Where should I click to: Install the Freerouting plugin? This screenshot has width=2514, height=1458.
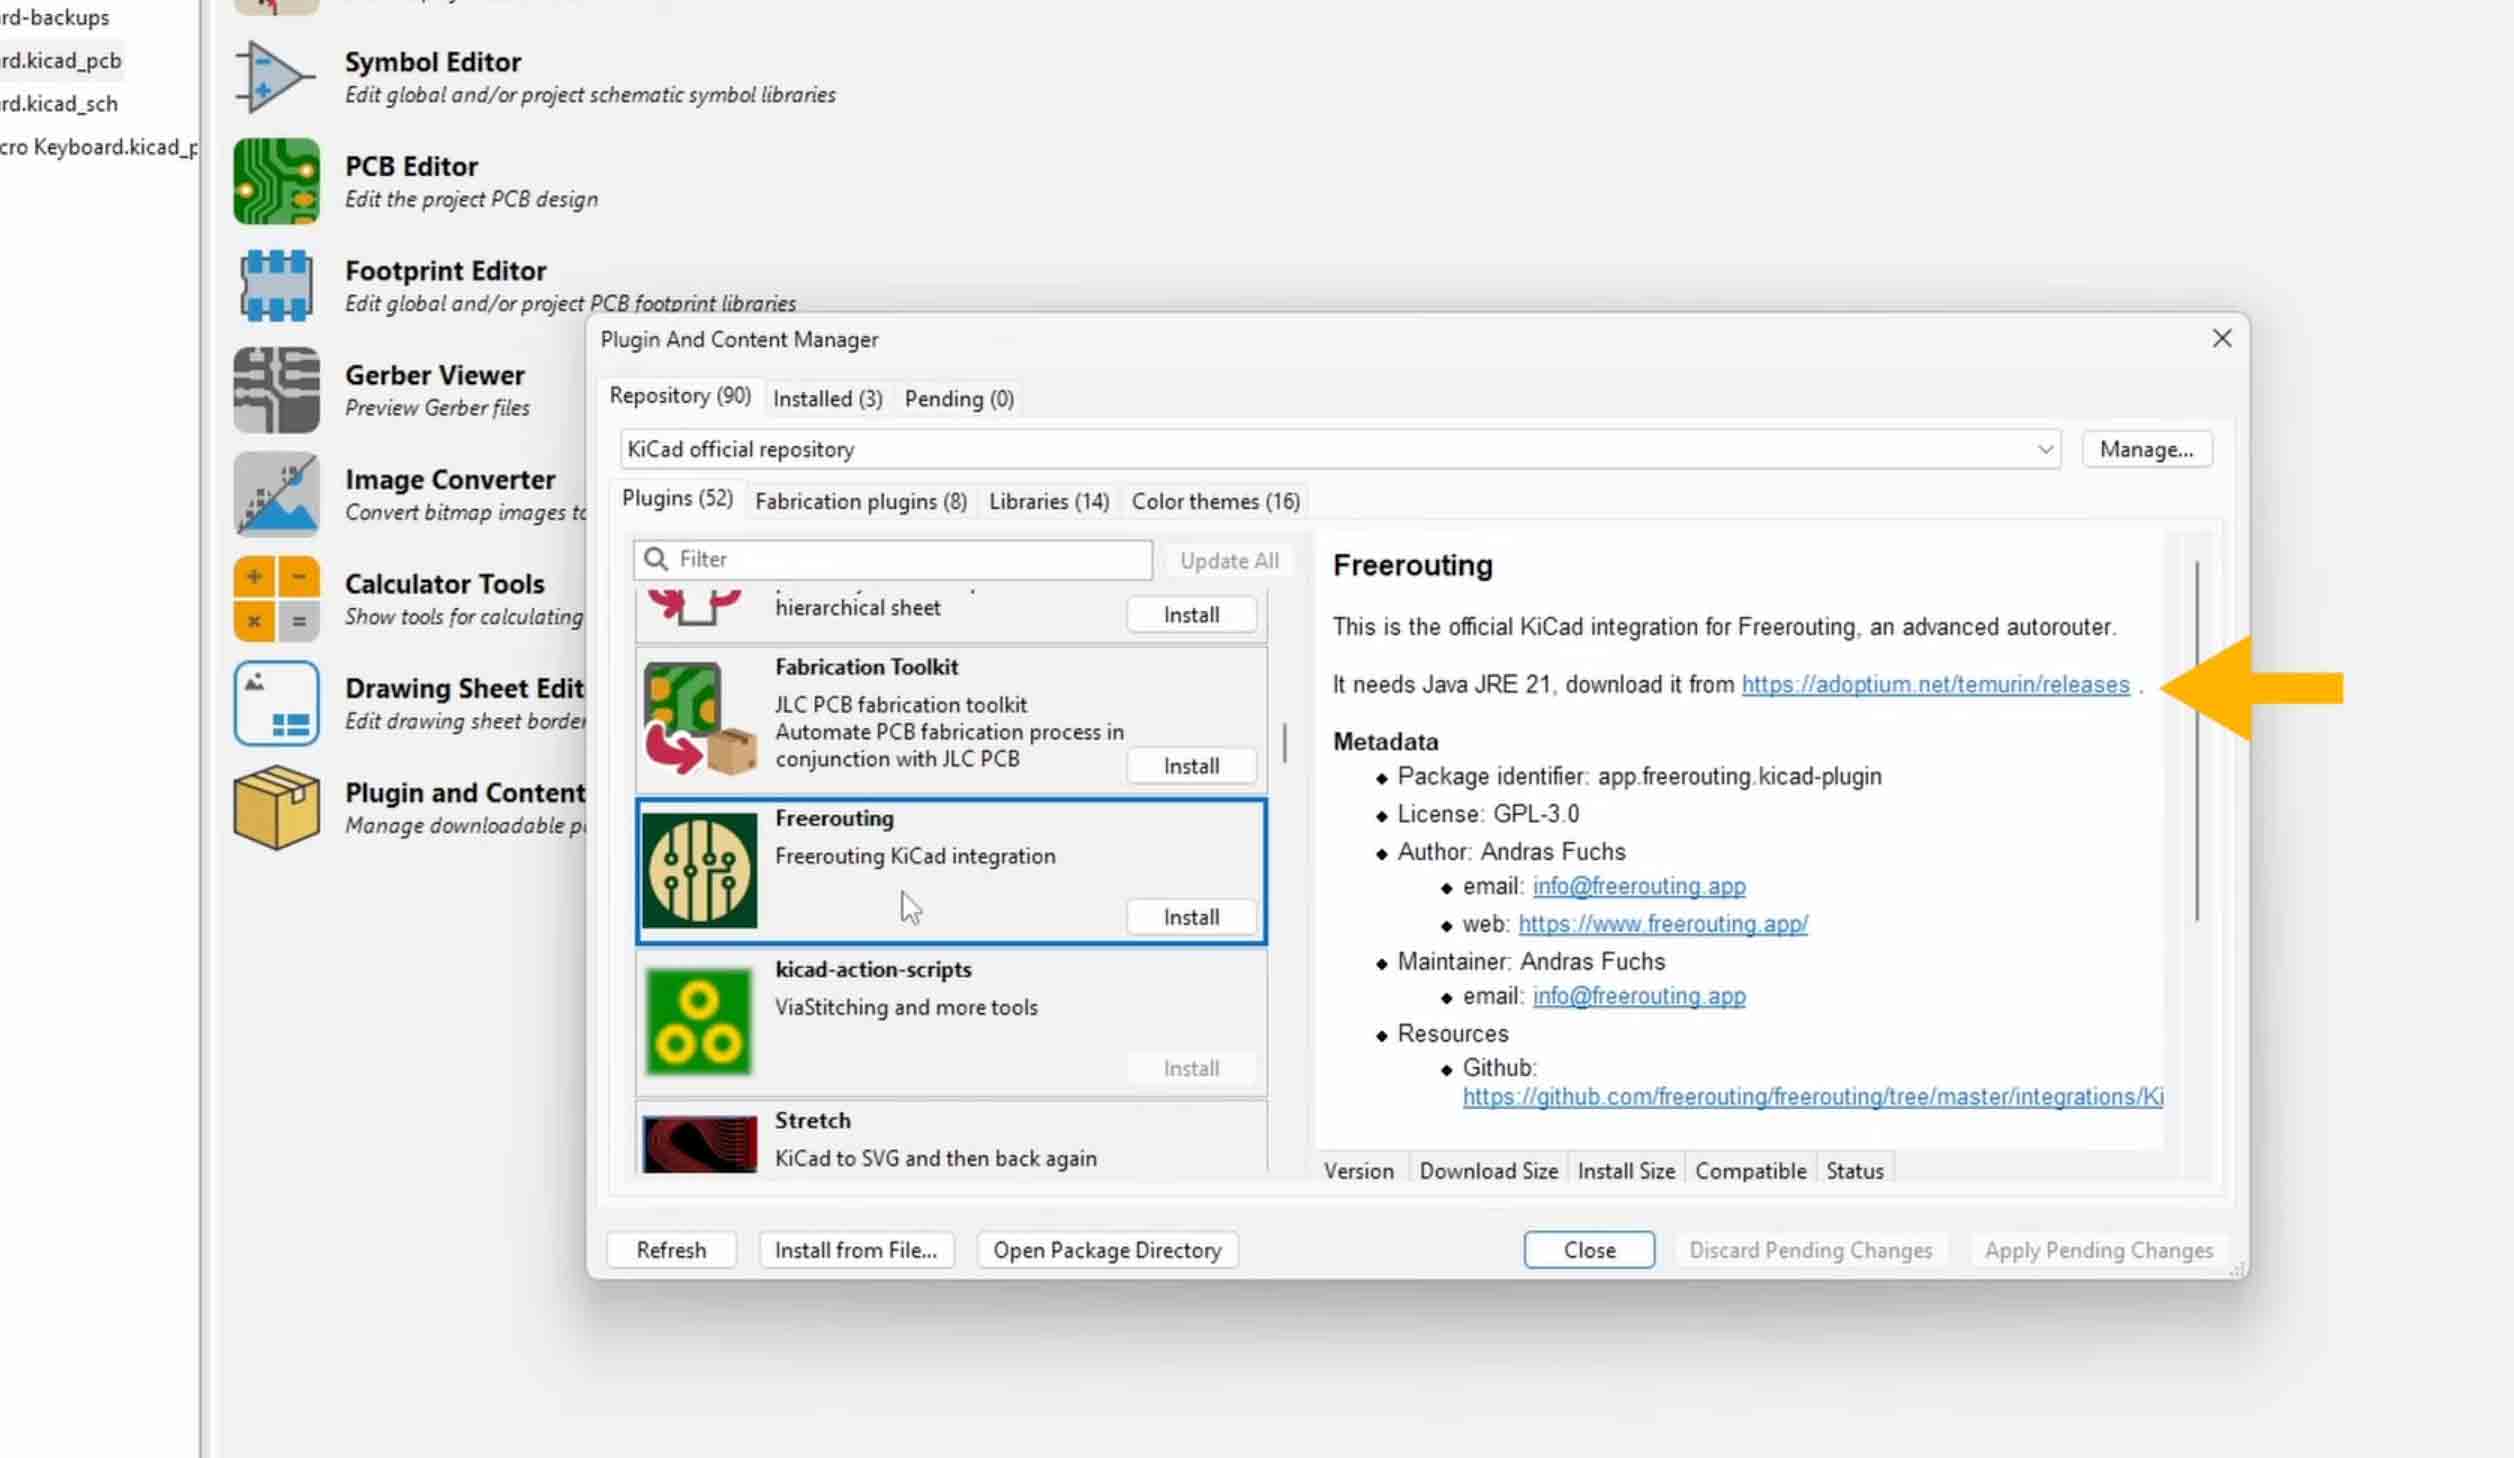(x=1190, y=917)
